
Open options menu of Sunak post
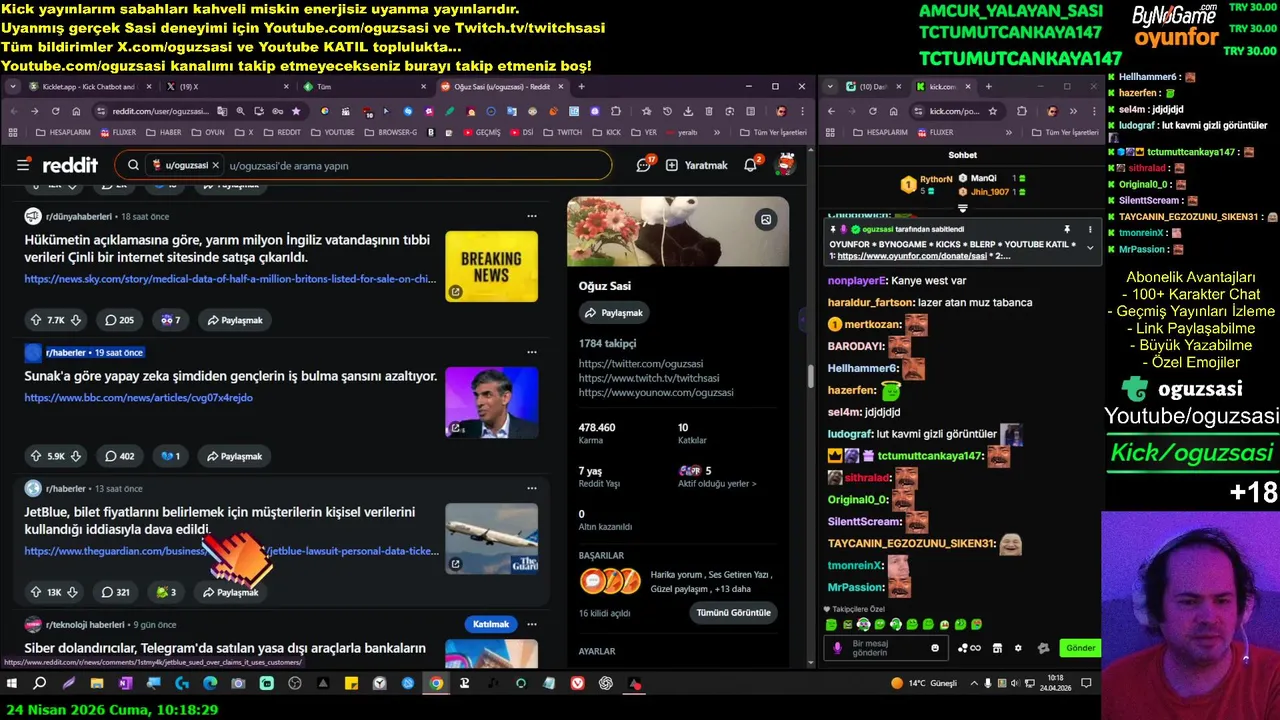click(x=532, y=352)
